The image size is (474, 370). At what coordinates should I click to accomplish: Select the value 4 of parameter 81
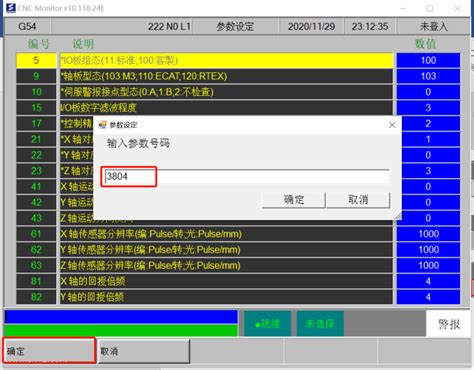pyautogui.click(x=428, y=281)
